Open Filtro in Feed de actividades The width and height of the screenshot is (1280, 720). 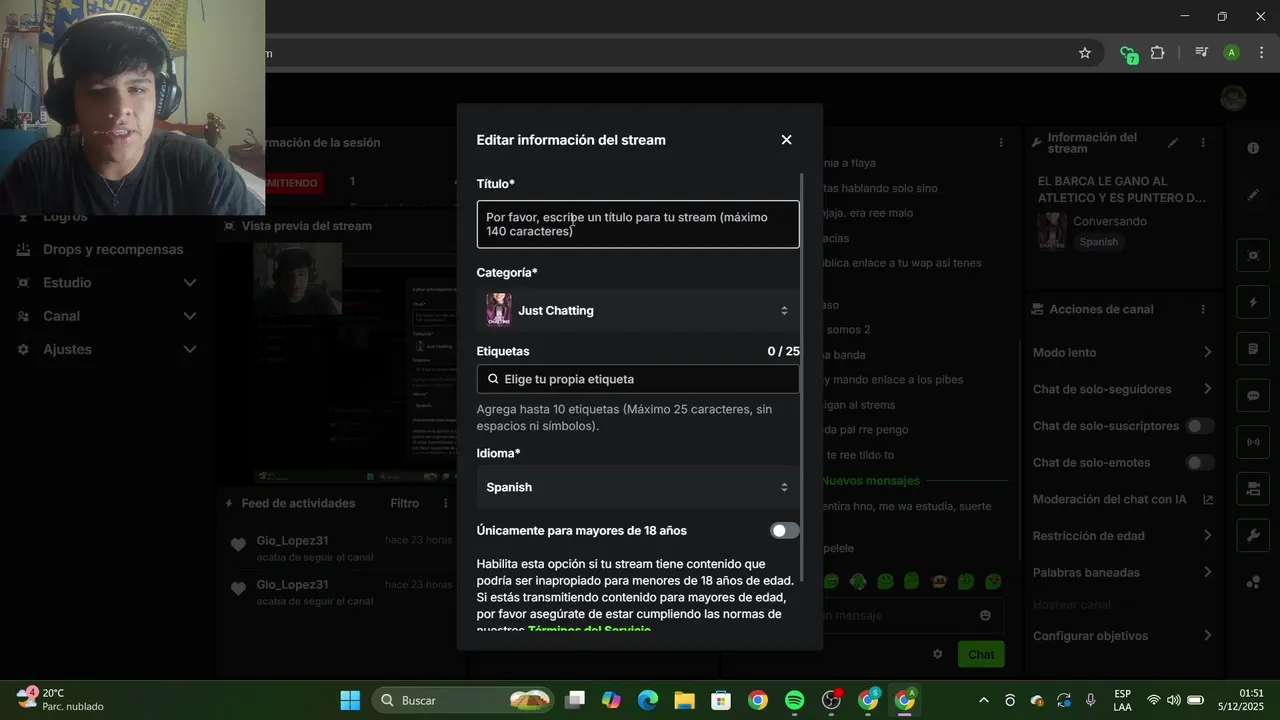pos(404,504)
